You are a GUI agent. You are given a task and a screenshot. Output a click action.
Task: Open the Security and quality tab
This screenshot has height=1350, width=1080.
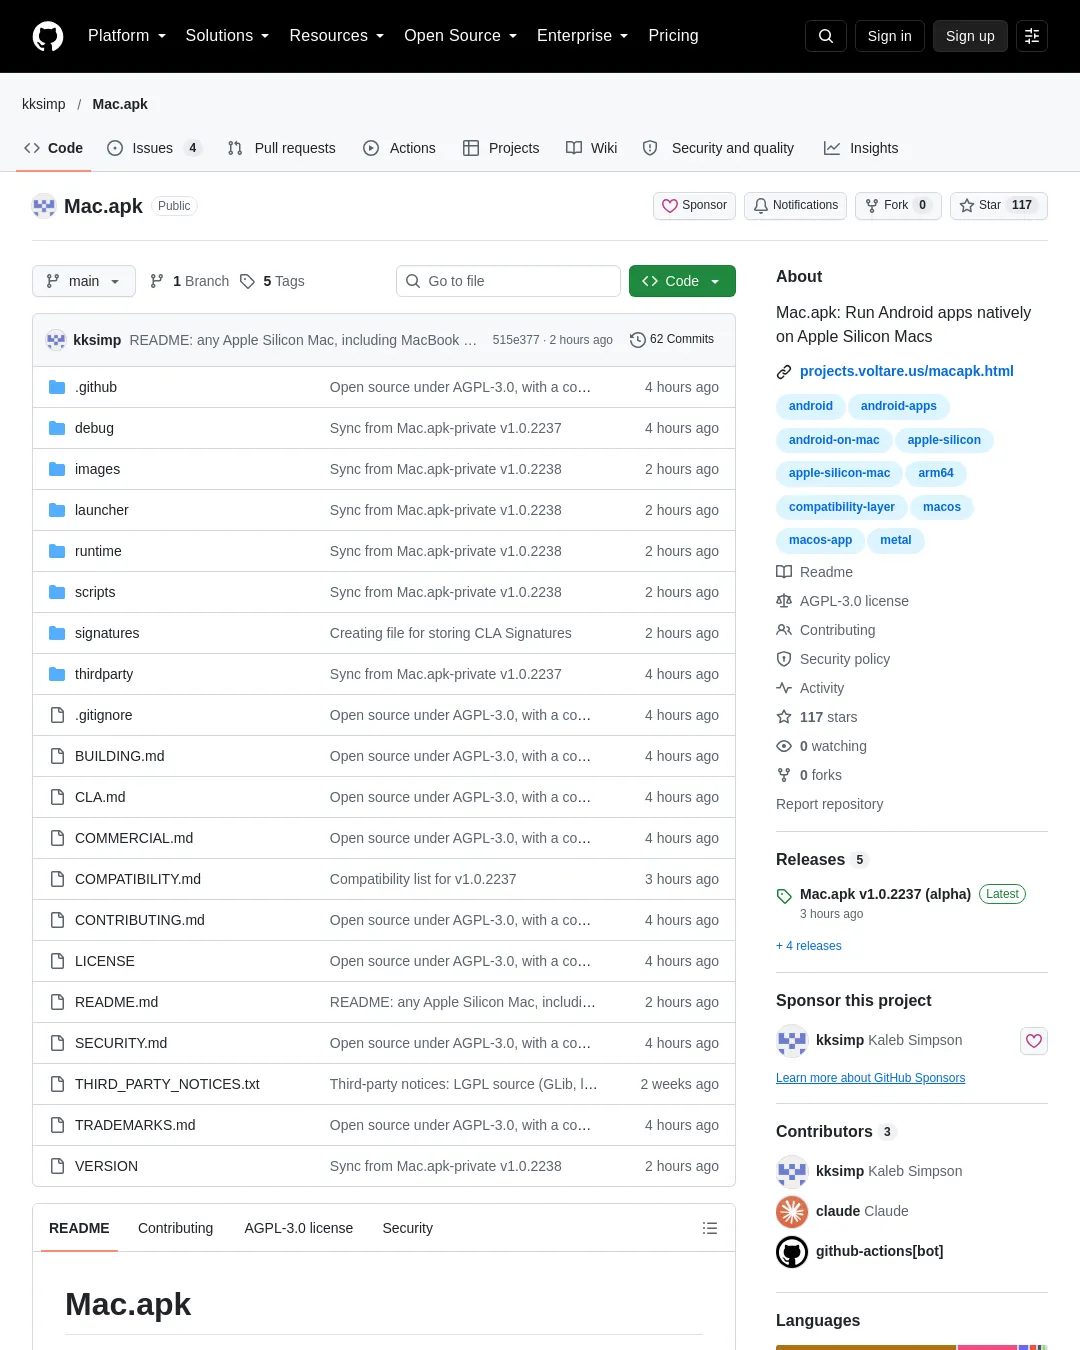click(718, 148)
